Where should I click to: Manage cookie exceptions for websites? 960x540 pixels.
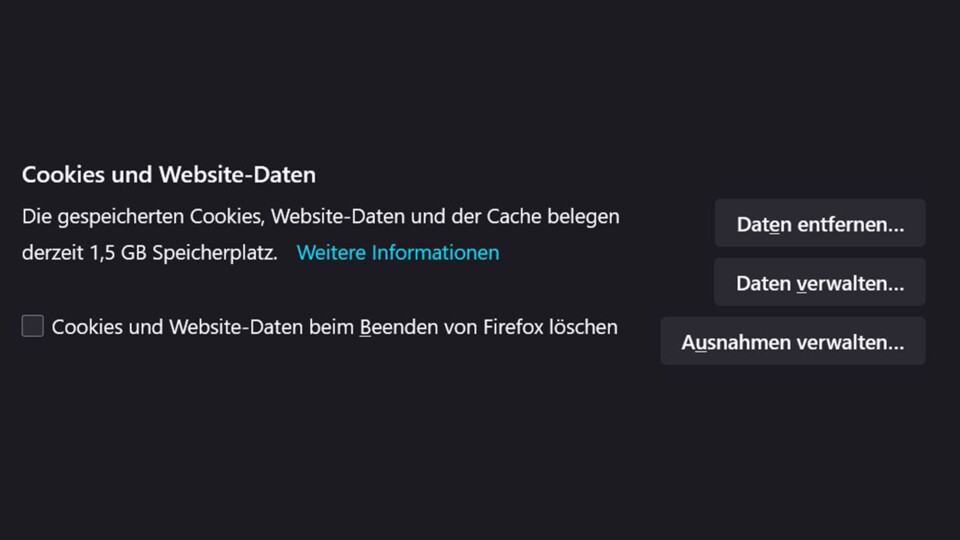[793, 341]
